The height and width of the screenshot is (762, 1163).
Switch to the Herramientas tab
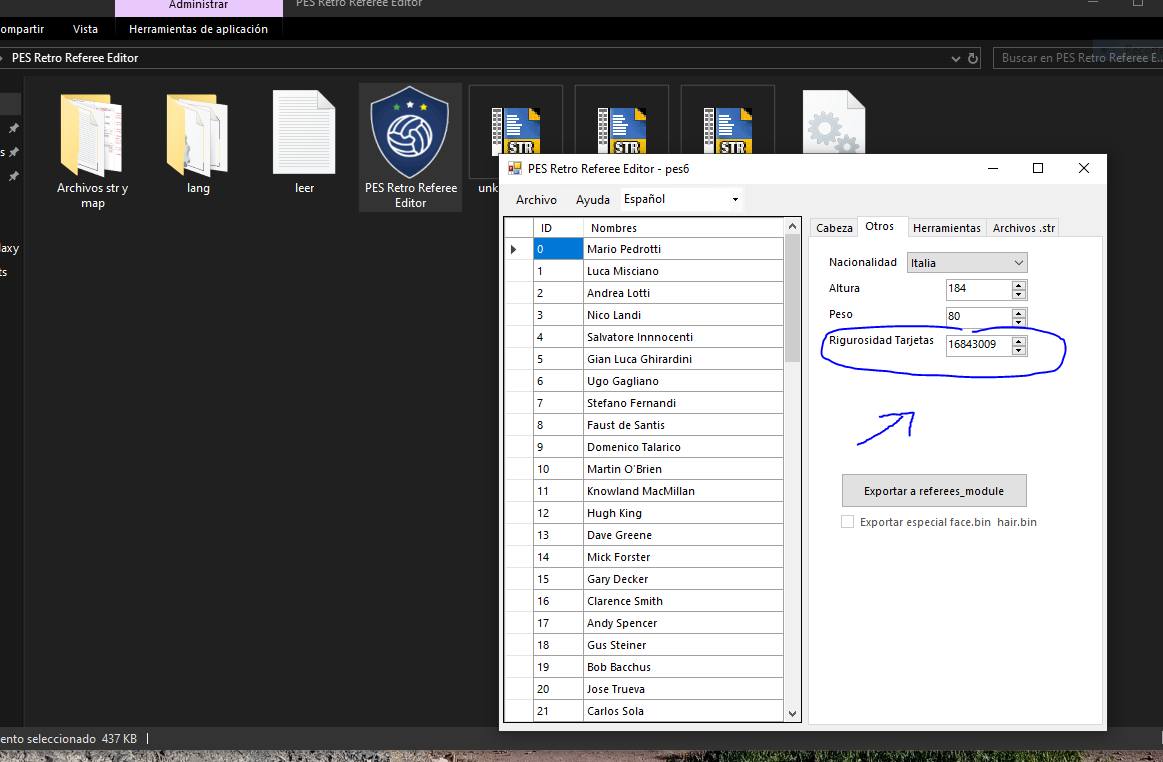click(946, 228)
